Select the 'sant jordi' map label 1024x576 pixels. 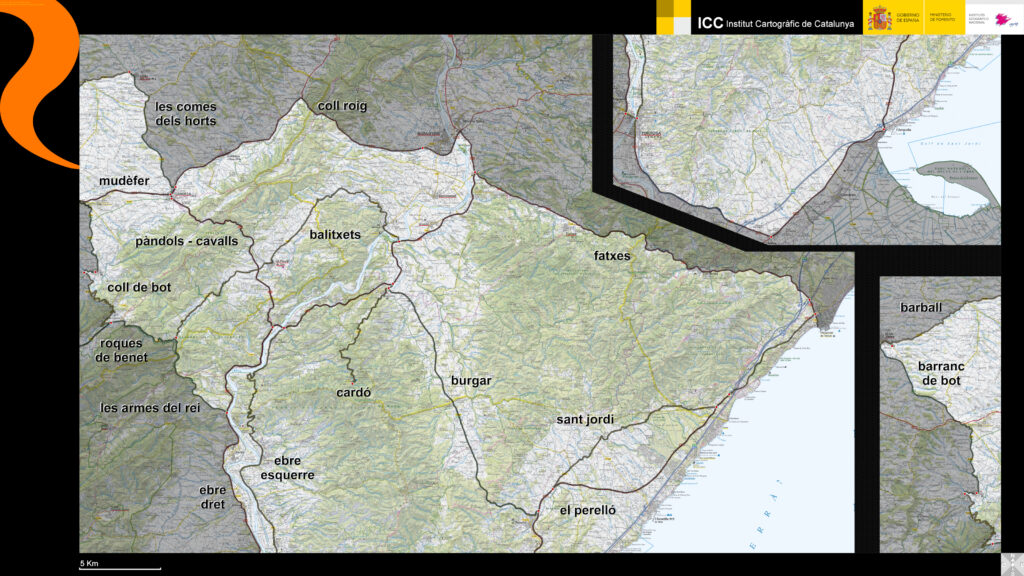585,419
